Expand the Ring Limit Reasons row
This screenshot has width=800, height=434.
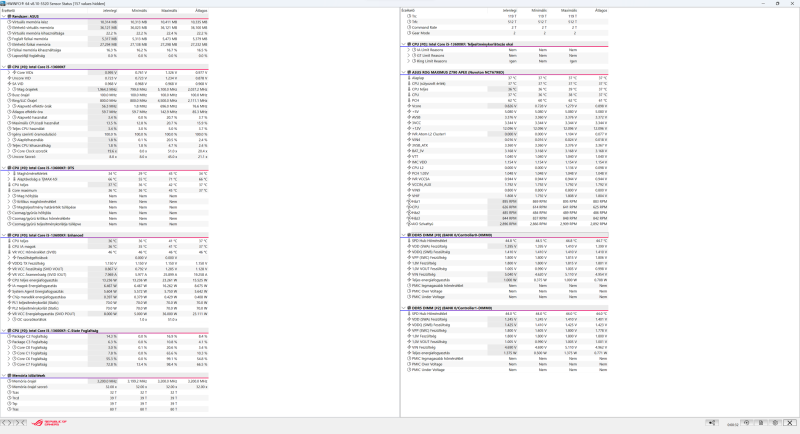tap(408, 61)
